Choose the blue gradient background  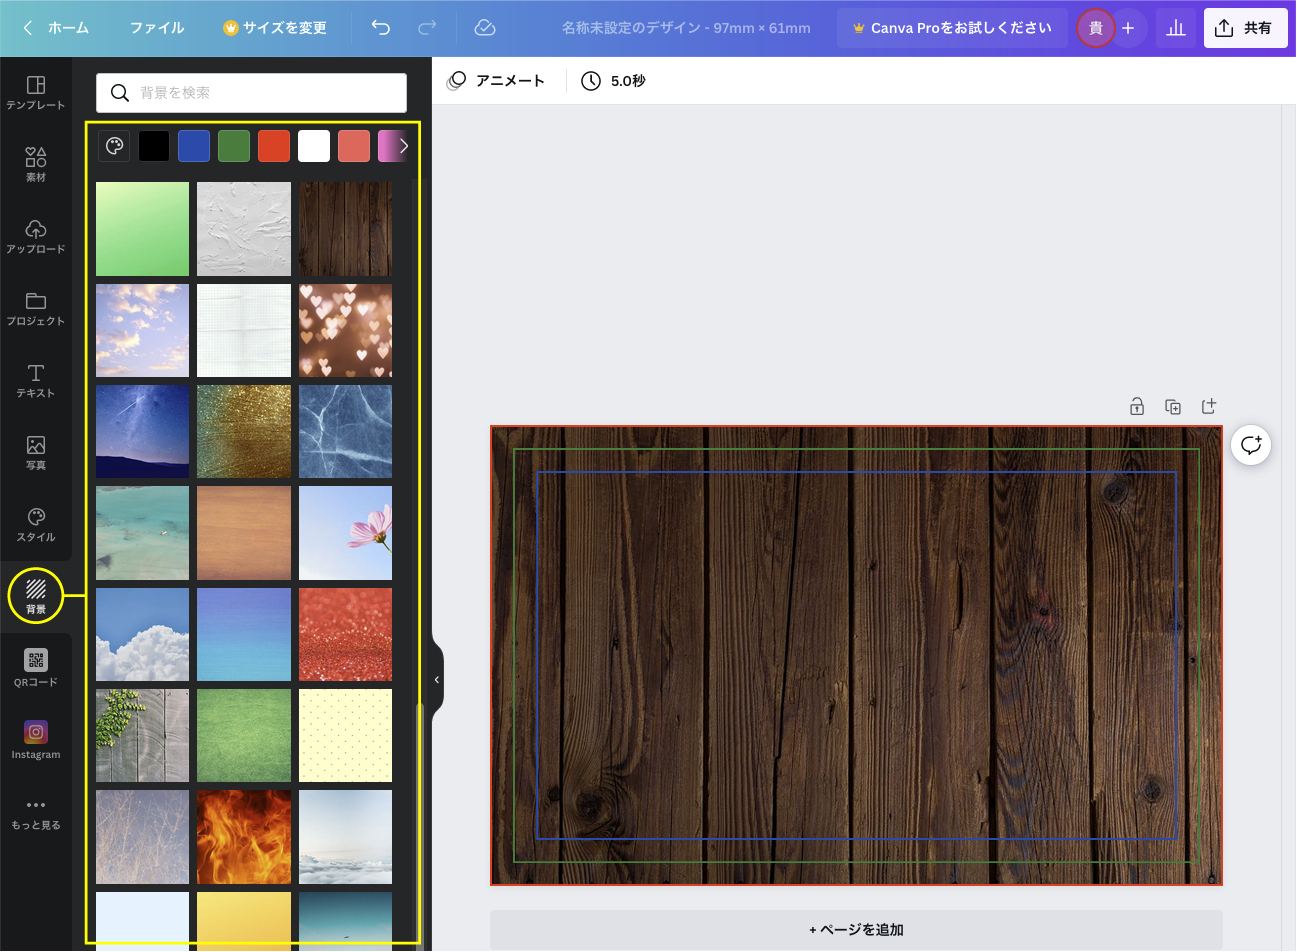244,634
